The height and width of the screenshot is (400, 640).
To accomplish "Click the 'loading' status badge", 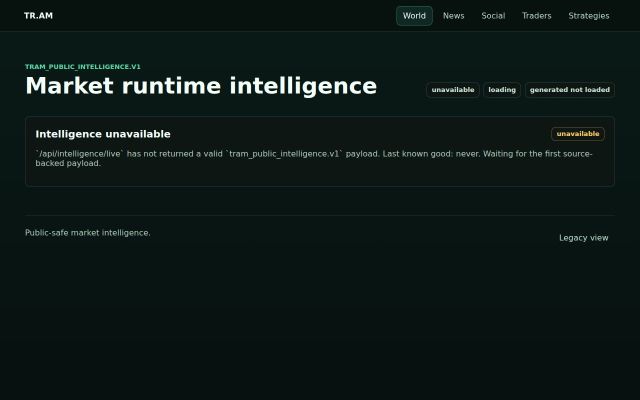I will point(502,90).
